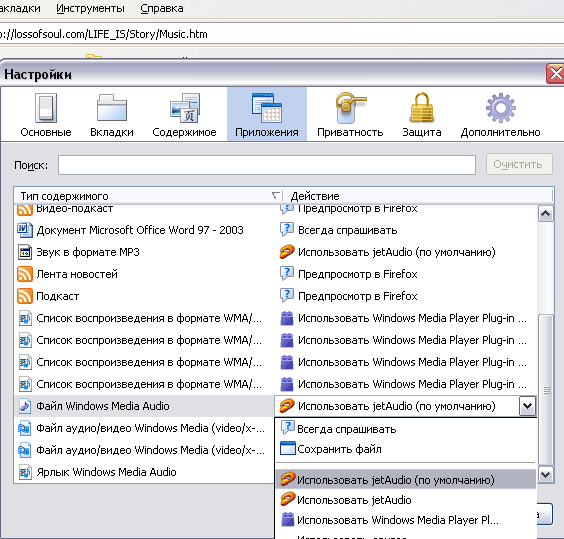Viewport: 564px width, 539px height.
Task: Switch to the Вкладки settings panel
Action: click(x=112, y=115)
